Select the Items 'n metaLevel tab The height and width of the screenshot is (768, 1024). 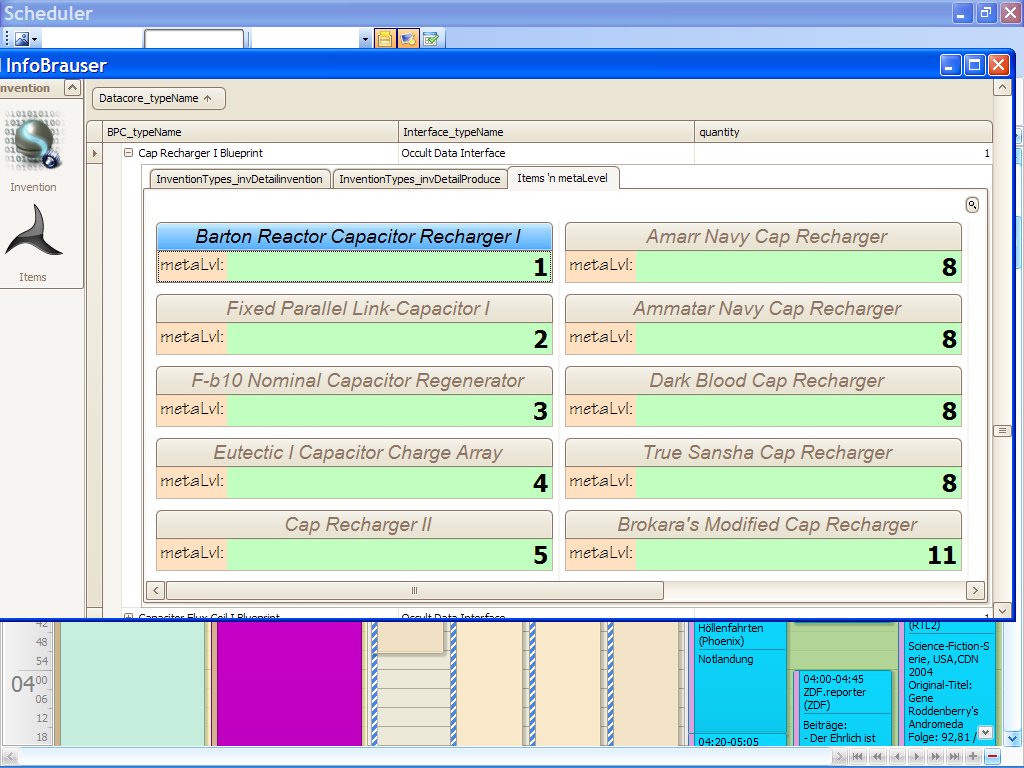562,178
